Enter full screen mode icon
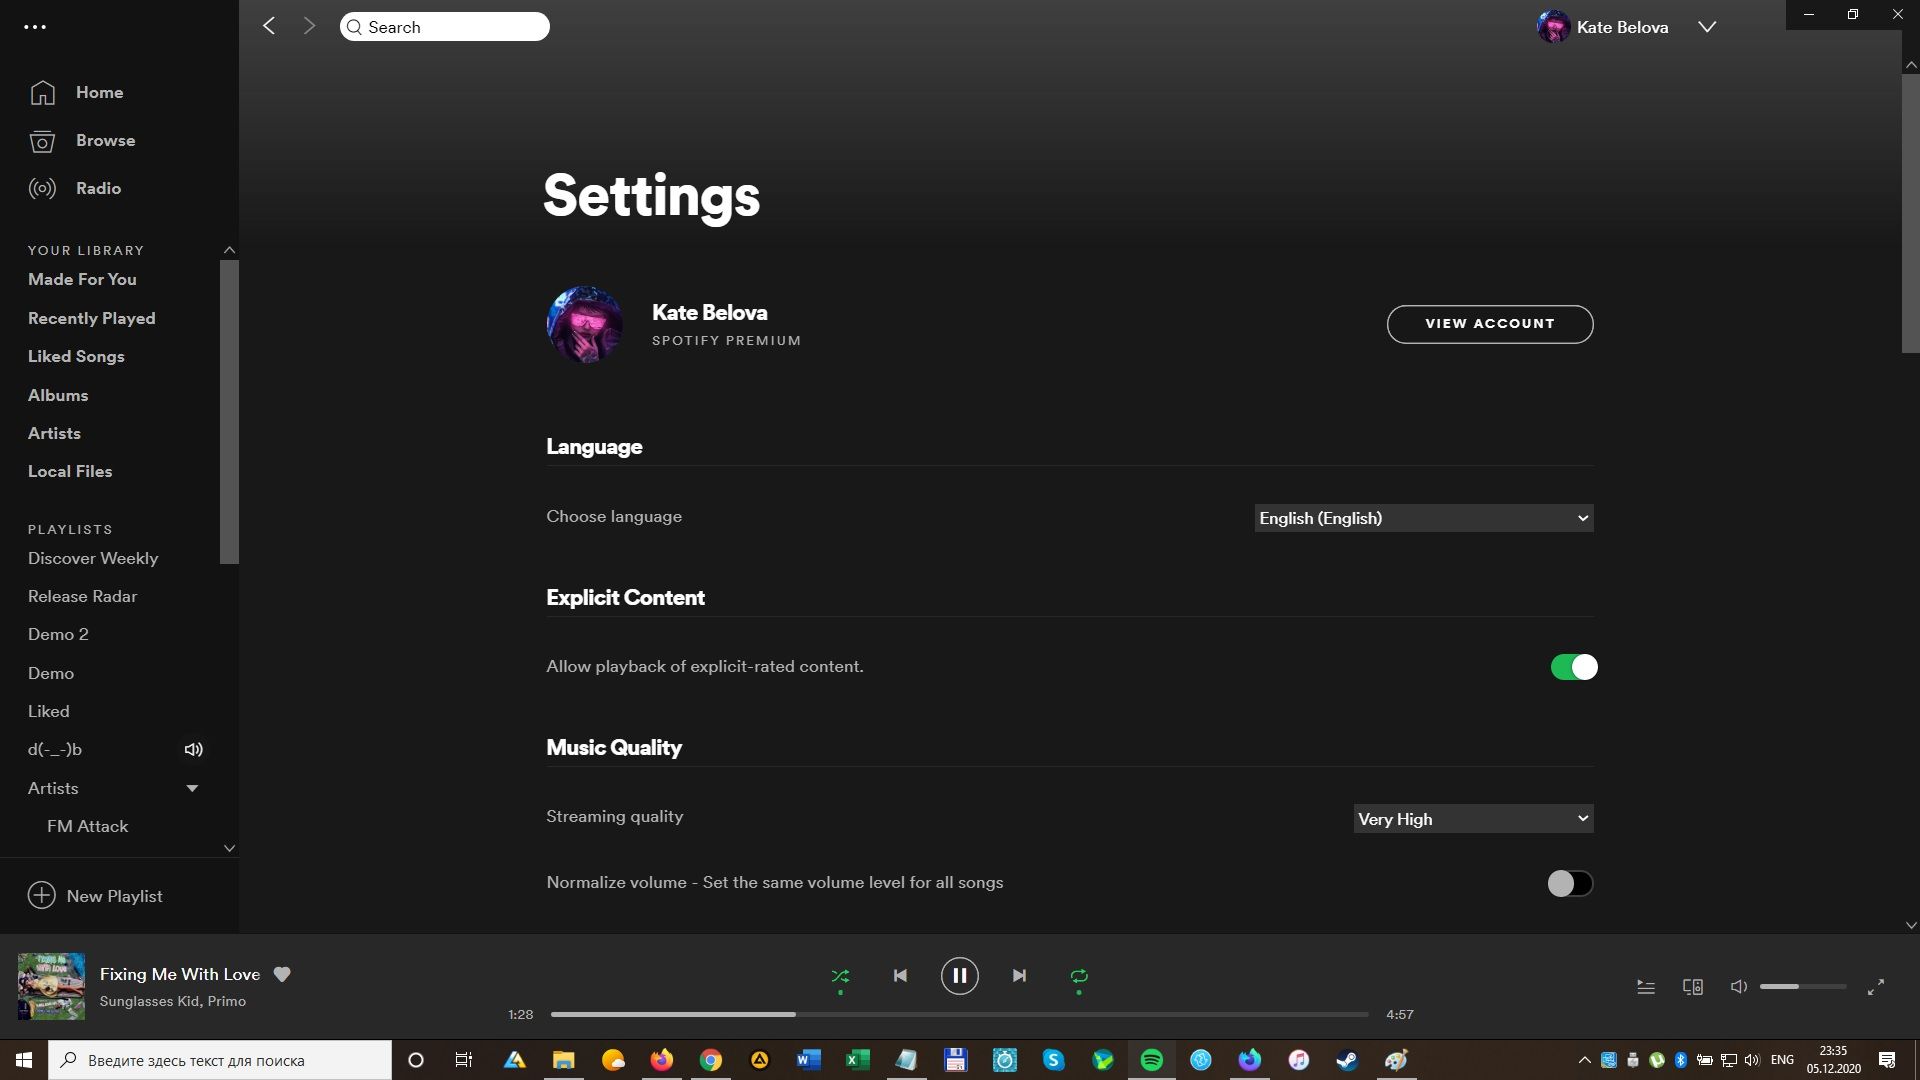 [x=1876, y=987]
